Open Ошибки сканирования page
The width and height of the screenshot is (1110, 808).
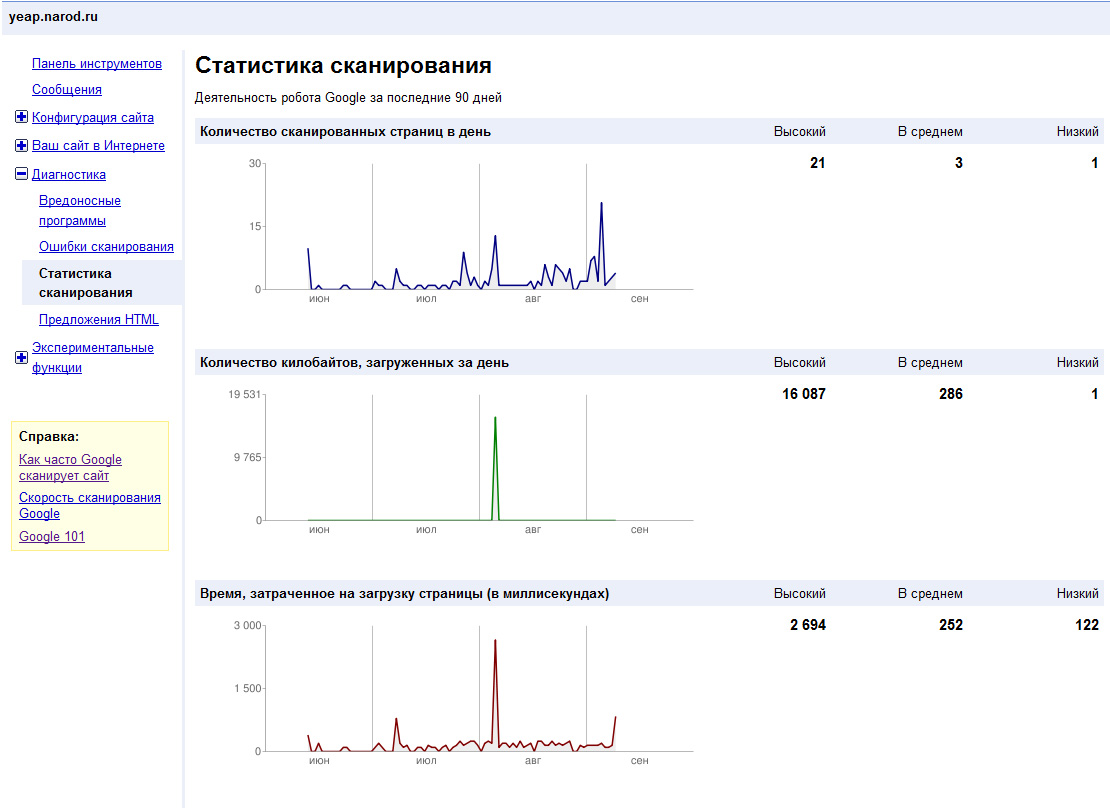coord(106,247)
